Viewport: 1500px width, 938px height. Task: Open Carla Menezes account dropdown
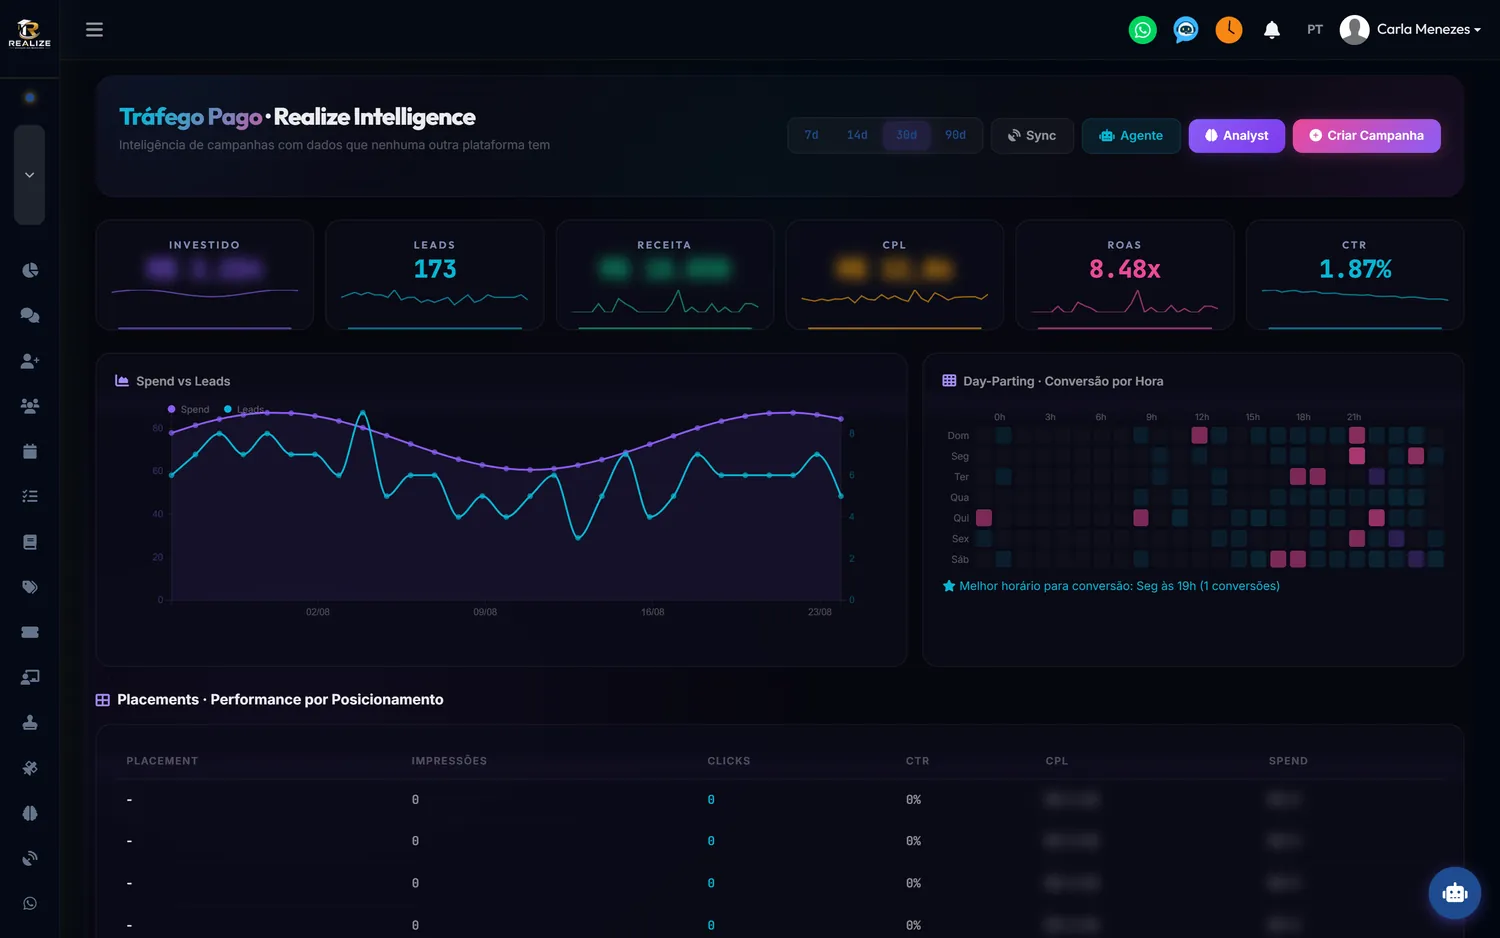click(1429, 30)
